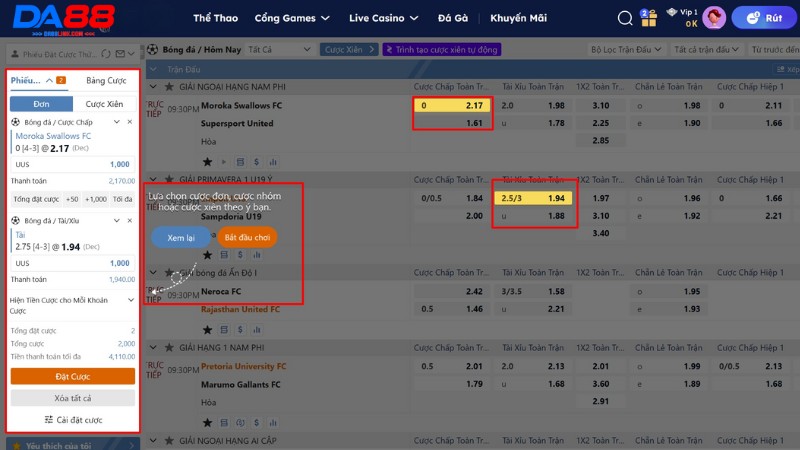This screenshot has width=800, height=450.
Task: Favorite the Neroca FC match star
Action: click(x=207, y=330)
